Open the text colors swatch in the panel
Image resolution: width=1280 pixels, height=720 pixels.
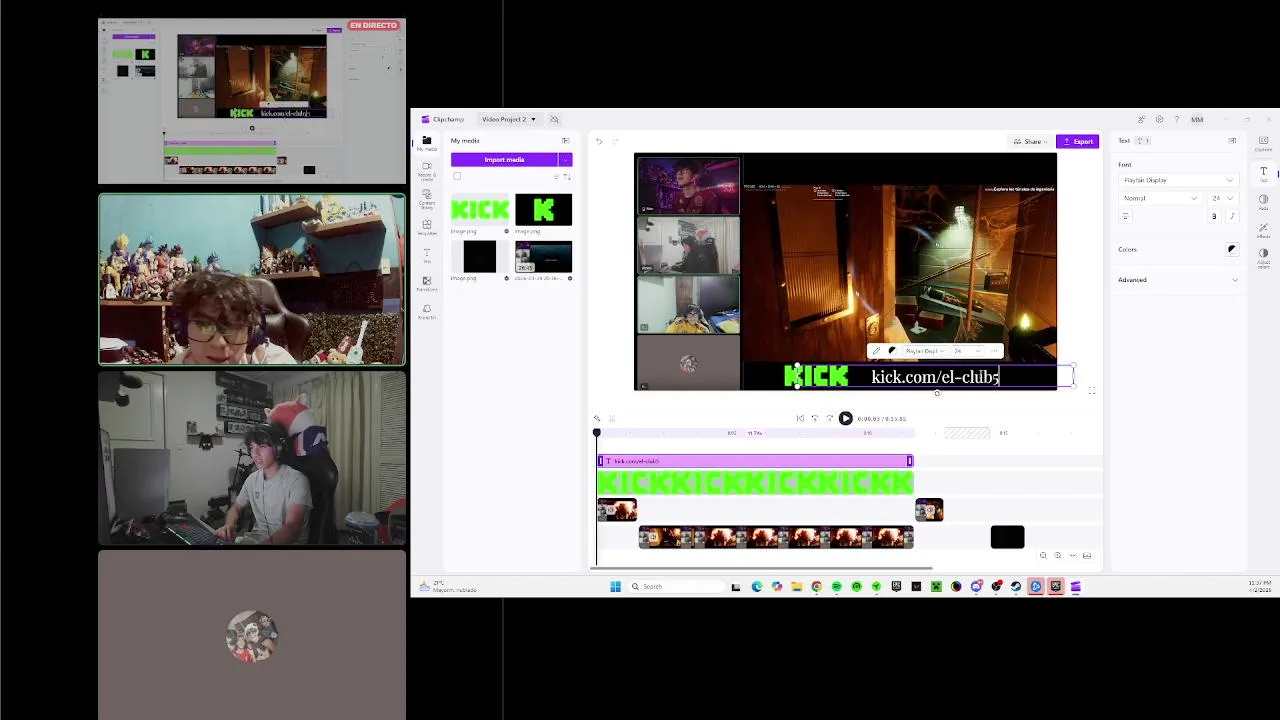pos(1231,249)
